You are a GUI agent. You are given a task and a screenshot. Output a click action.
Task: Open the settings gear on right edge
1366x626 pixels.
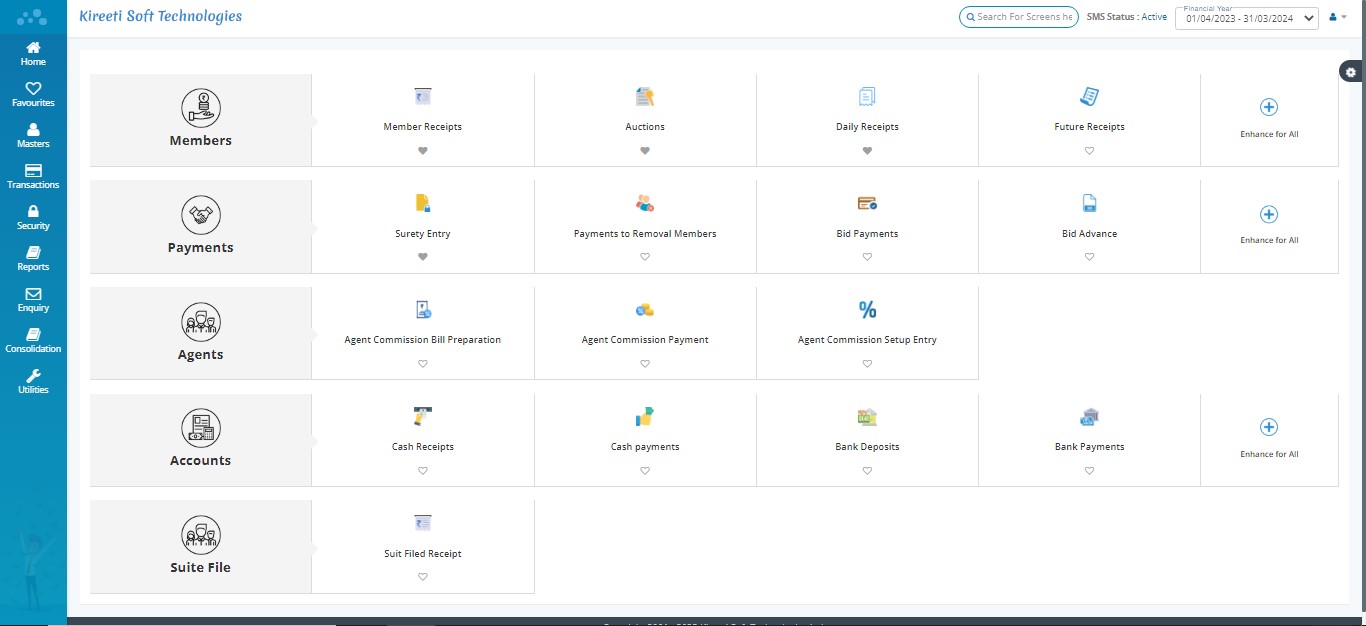[x=1352, y=72]
